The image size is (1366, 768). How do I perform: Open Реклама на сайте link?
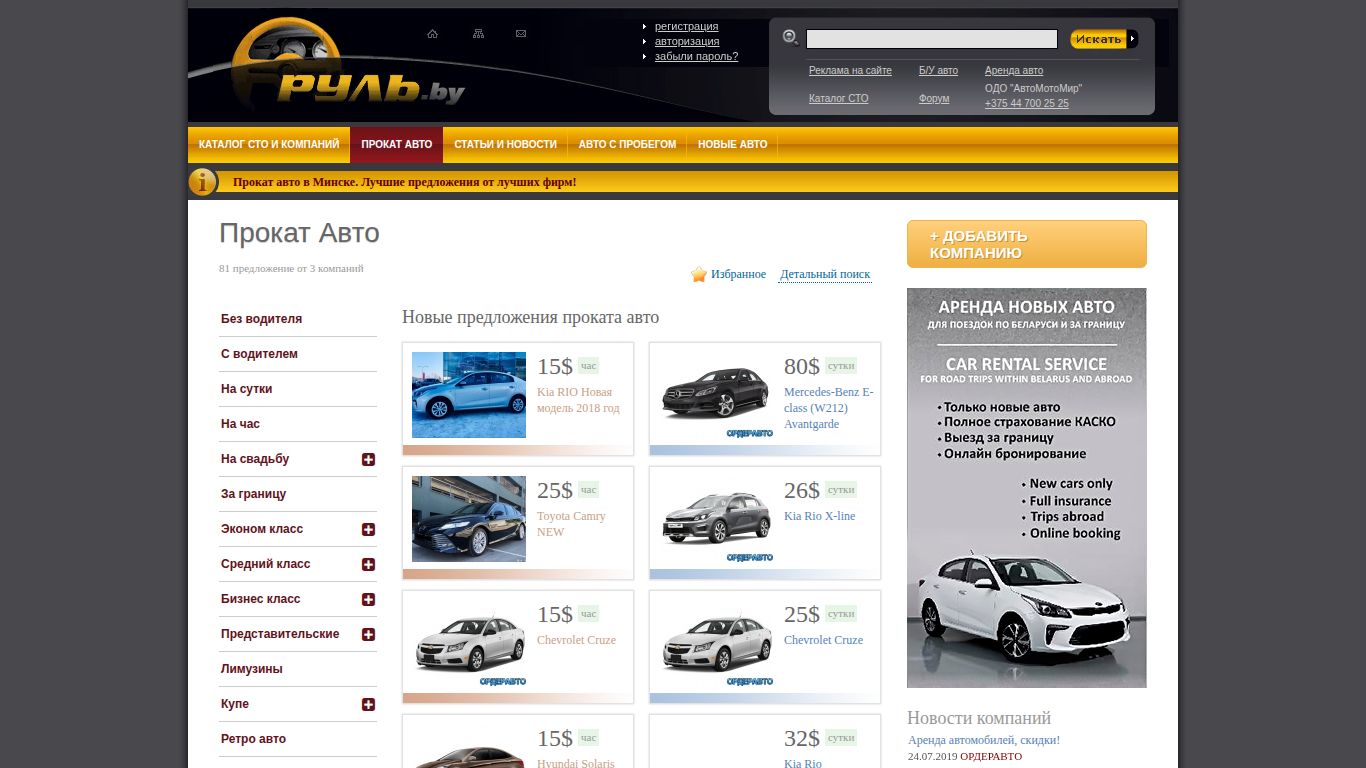(850, 71)
